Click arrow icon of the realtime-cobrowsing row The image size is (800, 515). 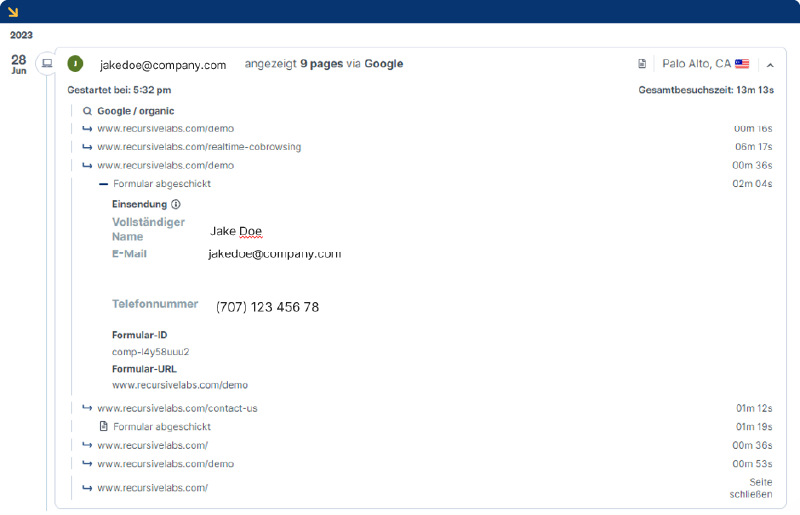(x=87, y=147)
